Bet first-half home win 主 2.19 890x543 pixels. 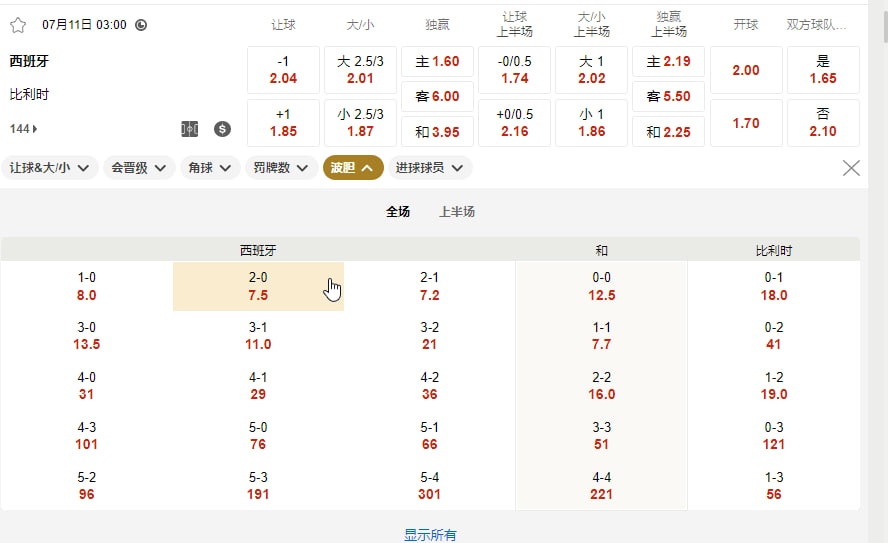669,61
